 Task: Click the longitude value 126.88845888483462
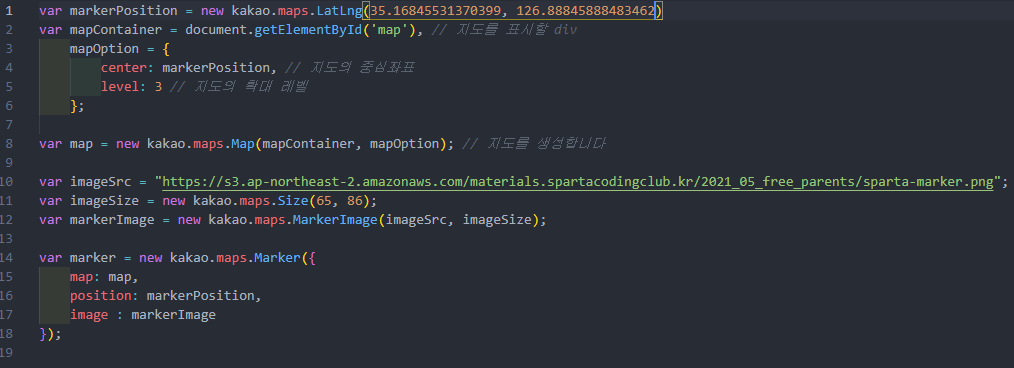point(585,11)
